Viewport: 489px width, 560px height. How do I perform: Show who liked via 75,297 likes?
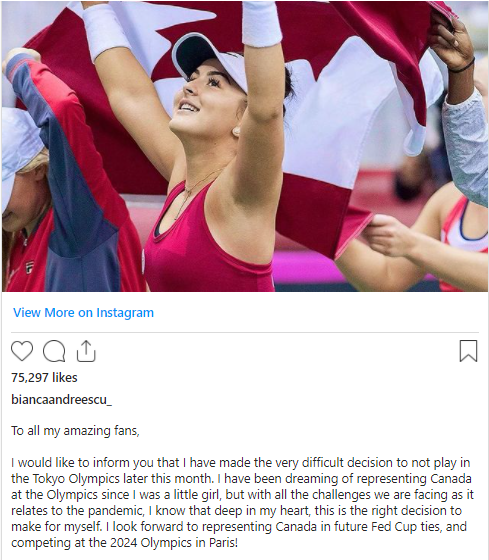click(44, 378)
